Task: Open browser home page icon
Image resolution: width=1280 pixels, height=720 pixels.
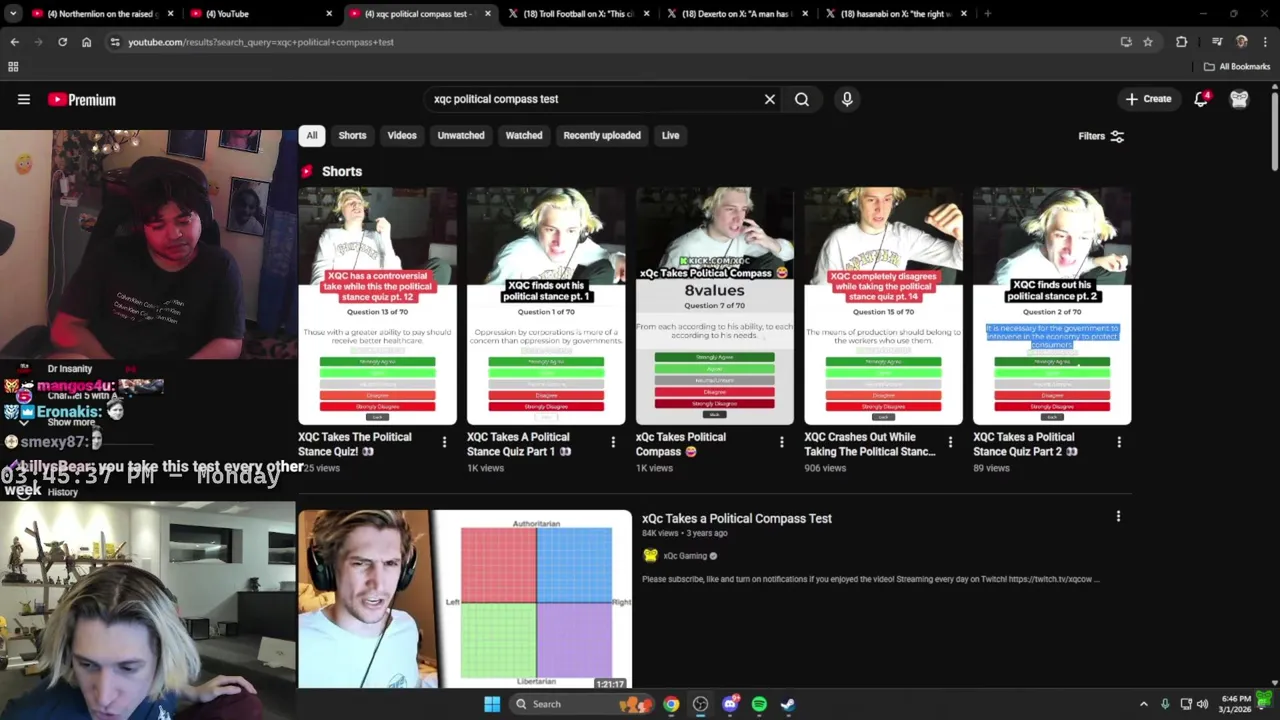Action: (x=86, y=42)
